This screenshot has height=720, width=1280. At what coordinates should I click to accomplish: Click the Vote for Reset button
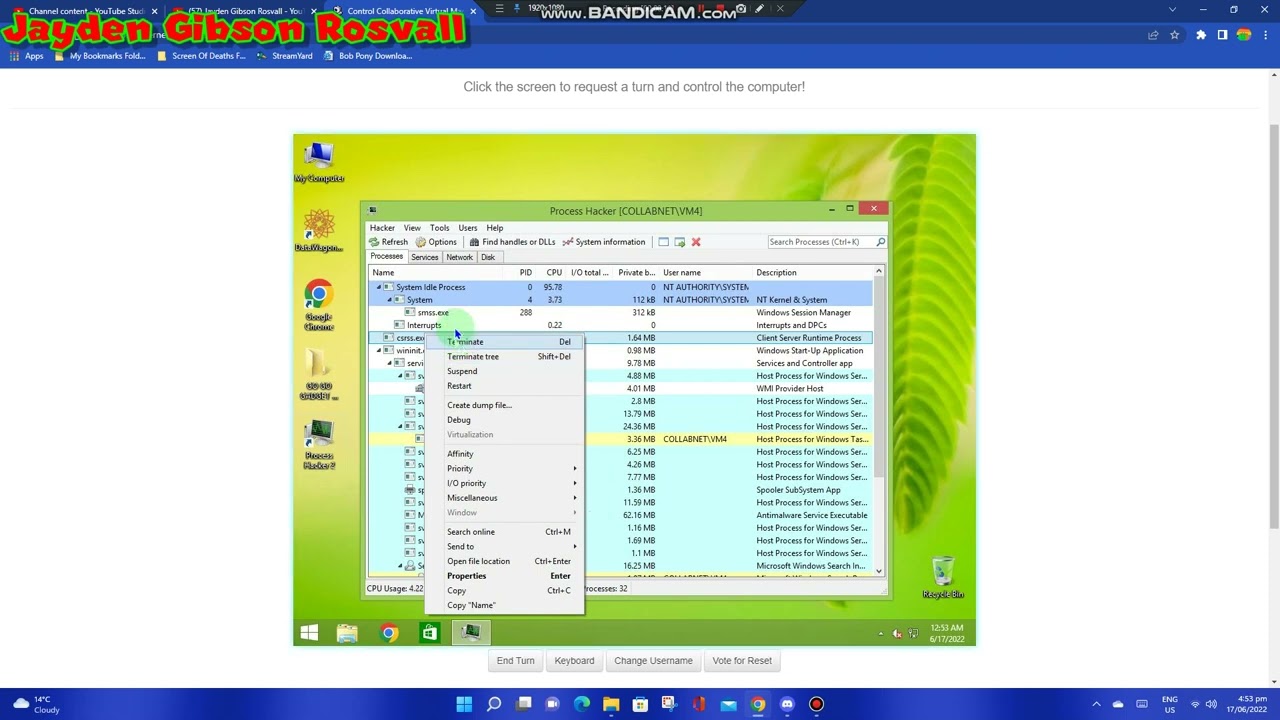click(742, 661)
